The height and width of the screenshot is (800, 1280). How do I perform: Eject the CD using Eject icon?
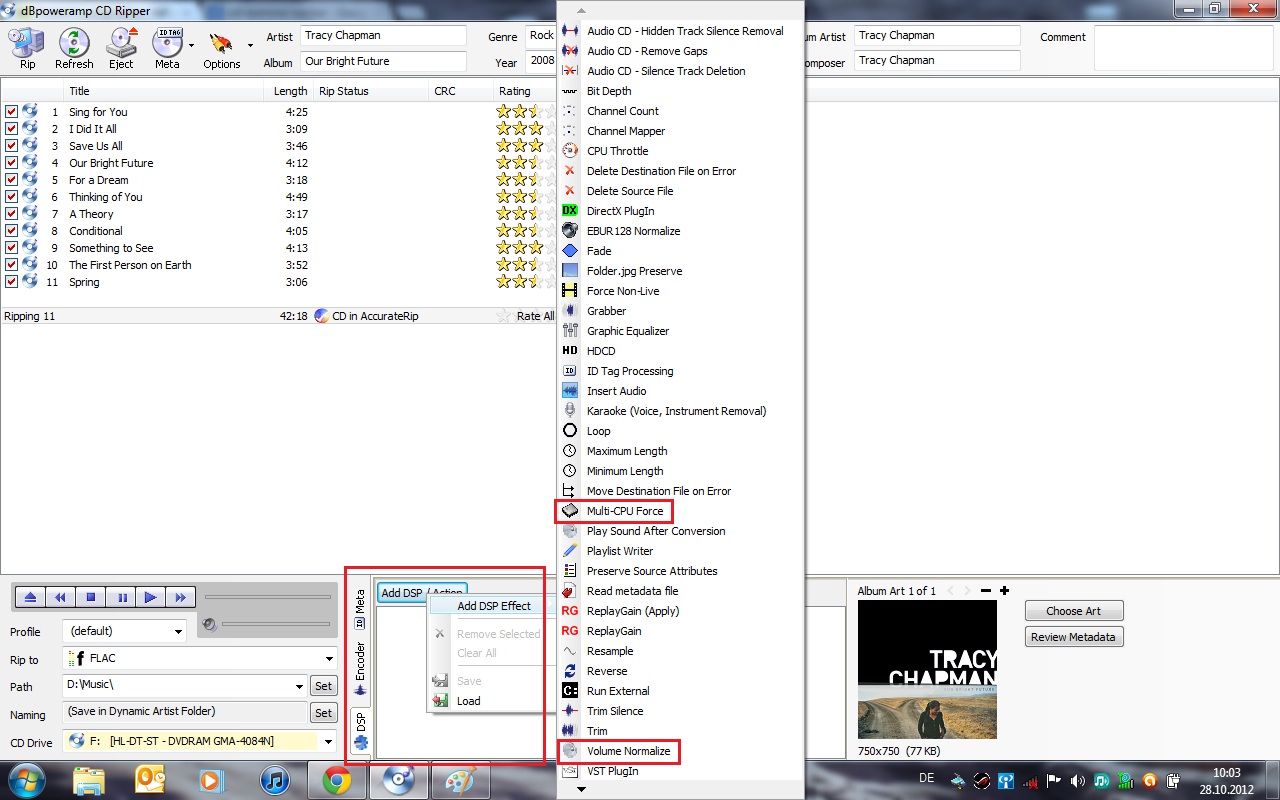[121, 46]
